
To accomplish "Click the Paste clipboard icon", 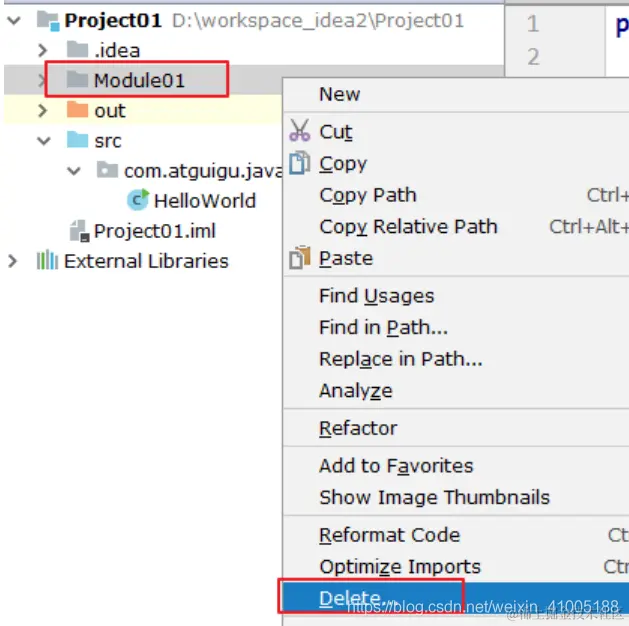I will [x=300, y=257].
